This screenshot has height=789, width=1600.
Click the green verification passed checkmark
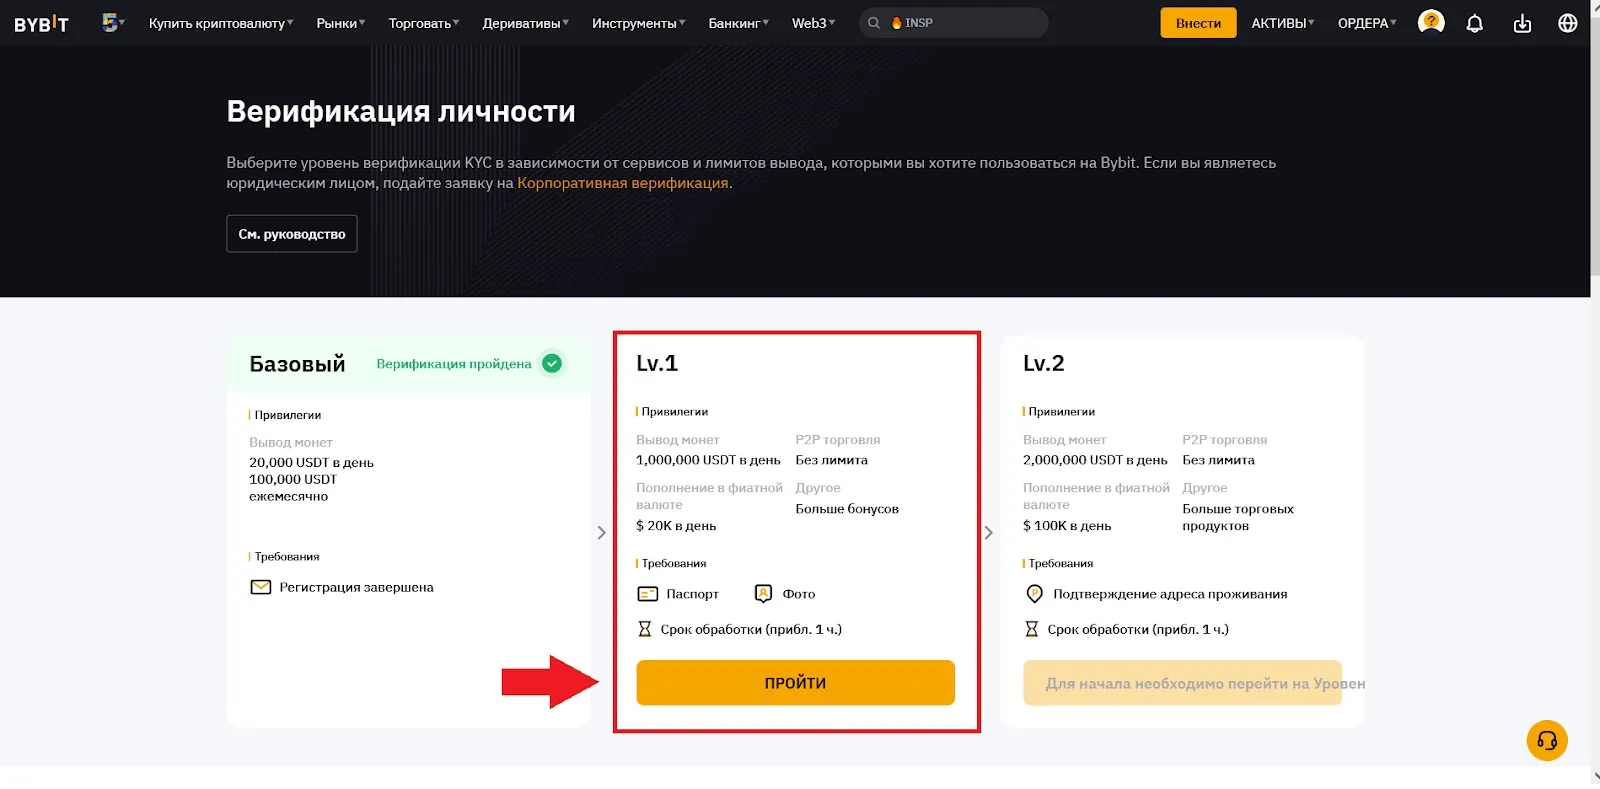tap(552, 363)
